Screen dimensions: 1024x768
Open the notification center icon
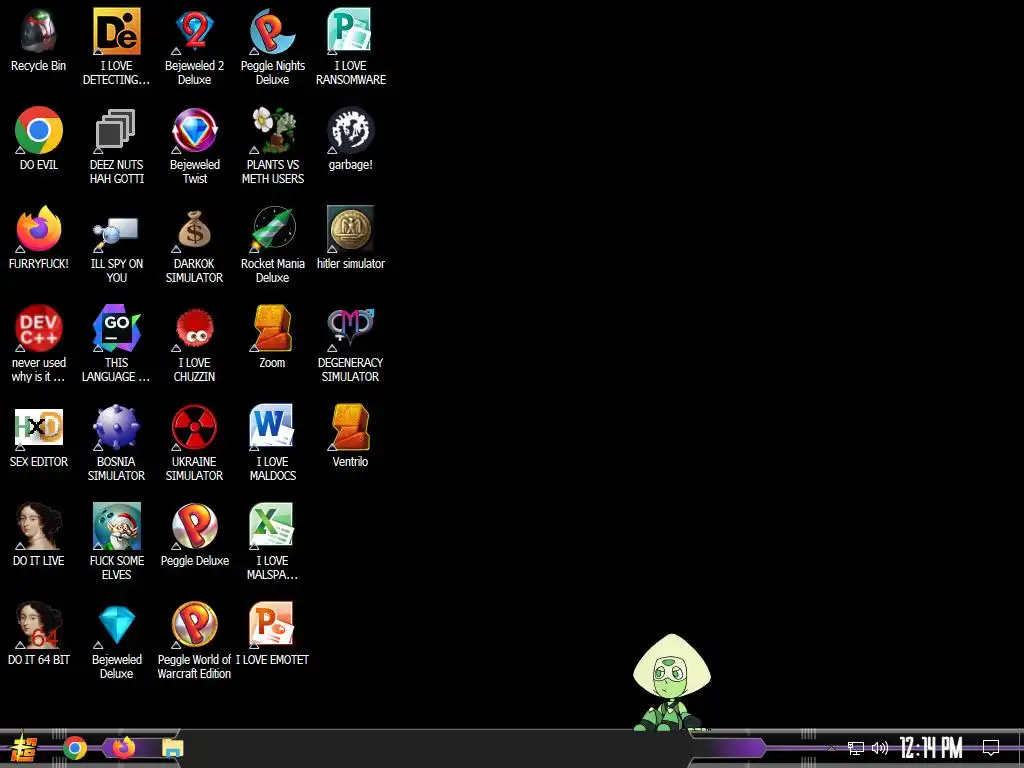point(991,748)
